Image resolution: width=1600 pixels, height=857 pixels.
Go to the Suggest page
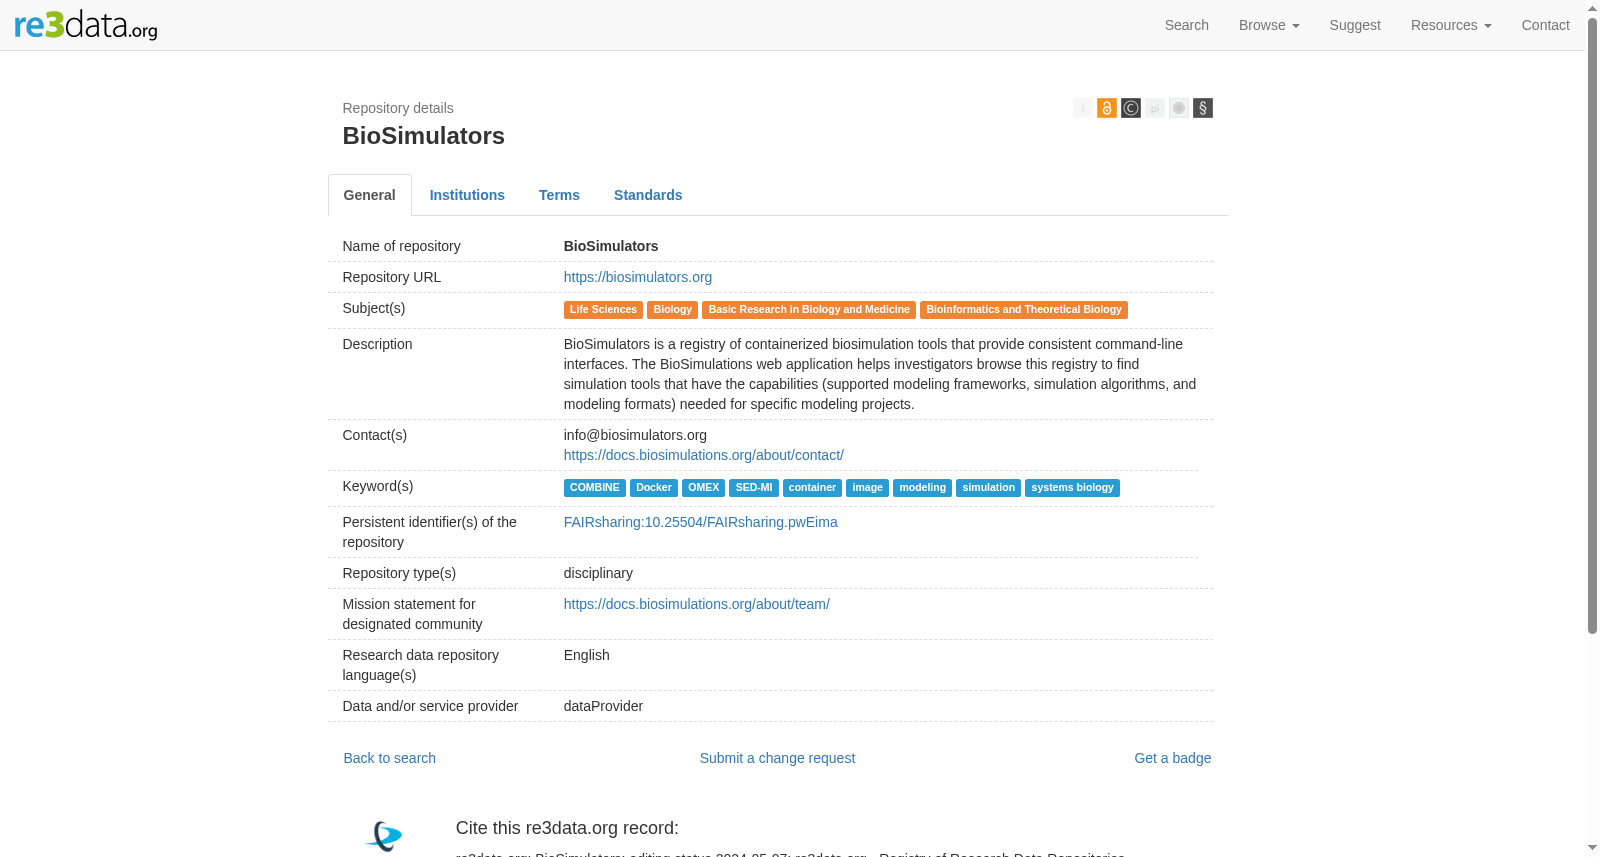tap(1355, 25)
